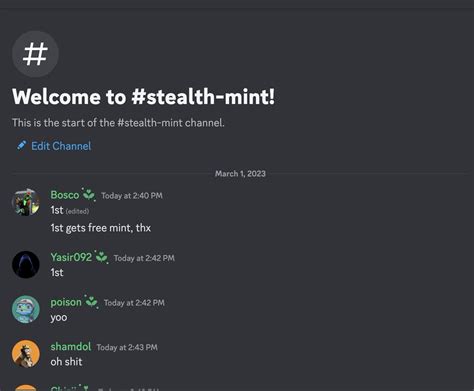Click the shamdol username
The height and width of the screenshot is (391, 474).
point(71,347)
